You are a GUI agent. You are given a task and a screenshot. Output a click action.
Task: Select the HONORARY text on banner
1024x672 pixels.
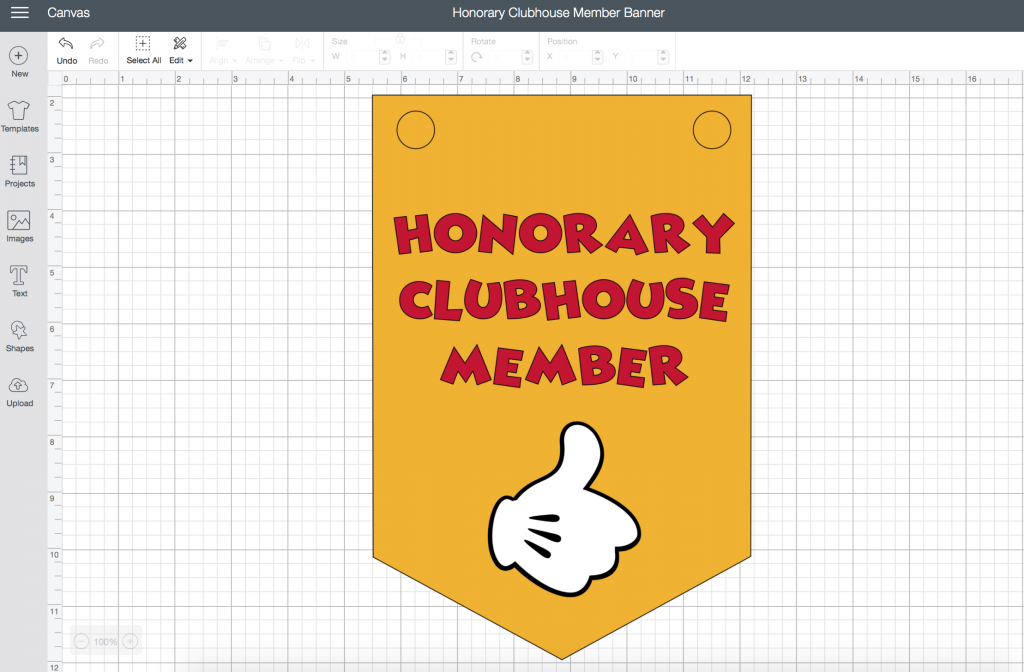click(x=564, y=234)
